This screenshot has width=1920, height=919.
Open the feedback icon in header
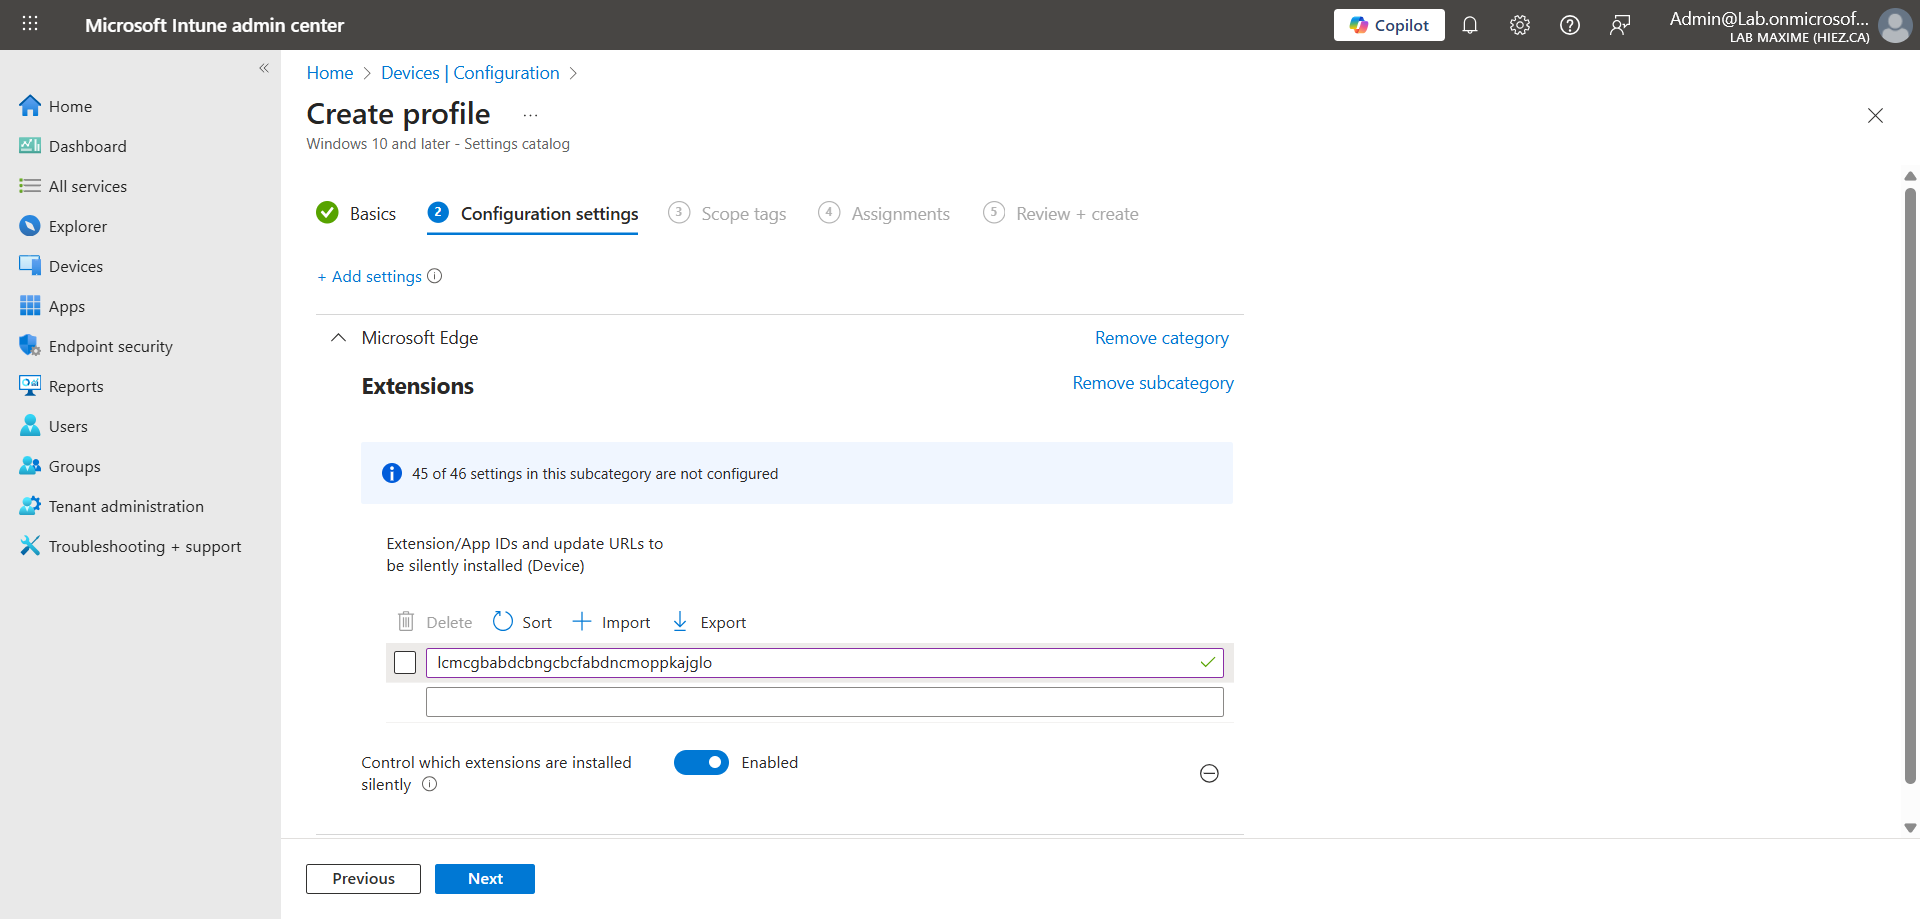[x=1619, y=25]
